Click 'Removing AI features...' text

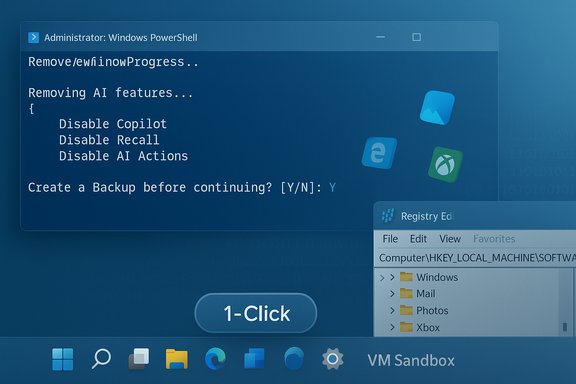111,93
